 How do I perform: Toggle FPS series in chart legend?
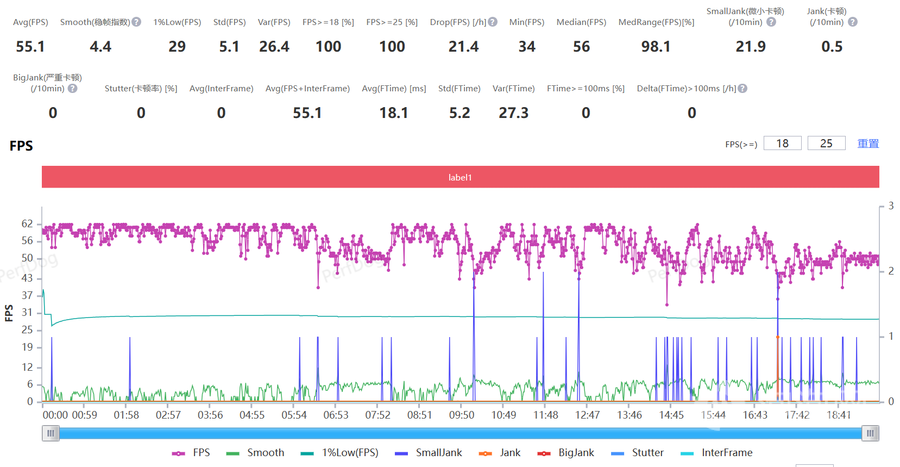[x=191, y=453]
